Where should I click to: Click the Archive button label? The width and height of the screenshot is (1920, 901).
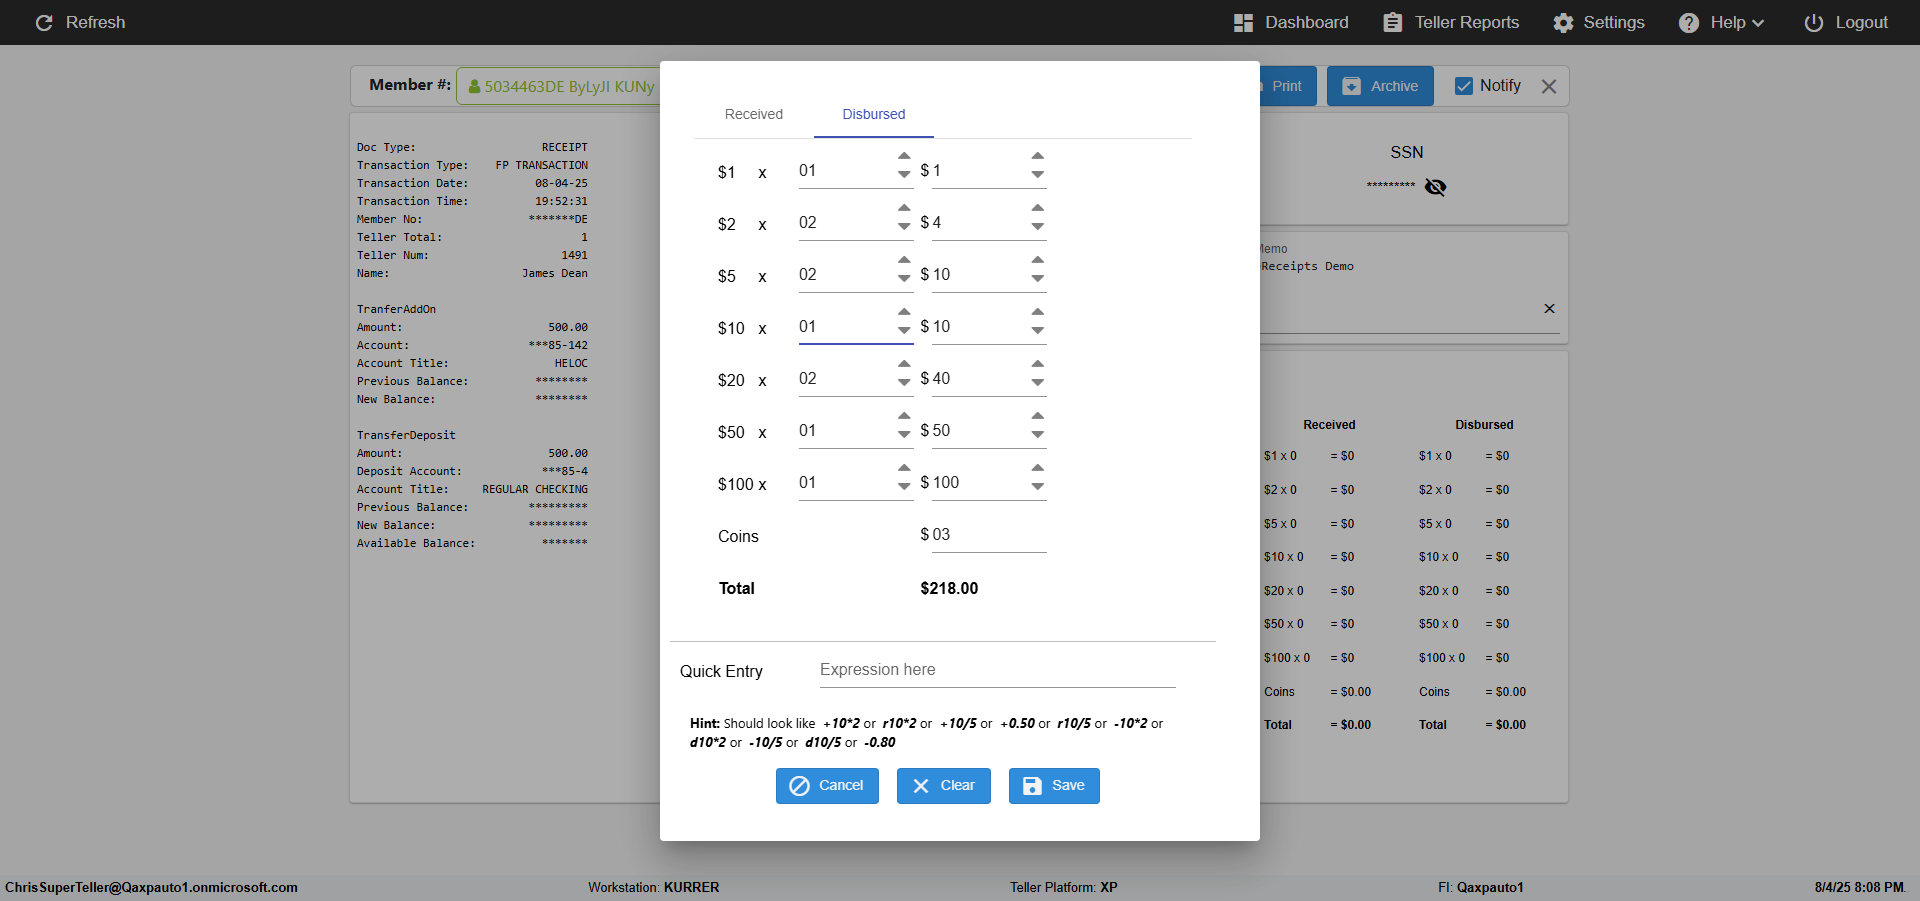click(1394, 86)
